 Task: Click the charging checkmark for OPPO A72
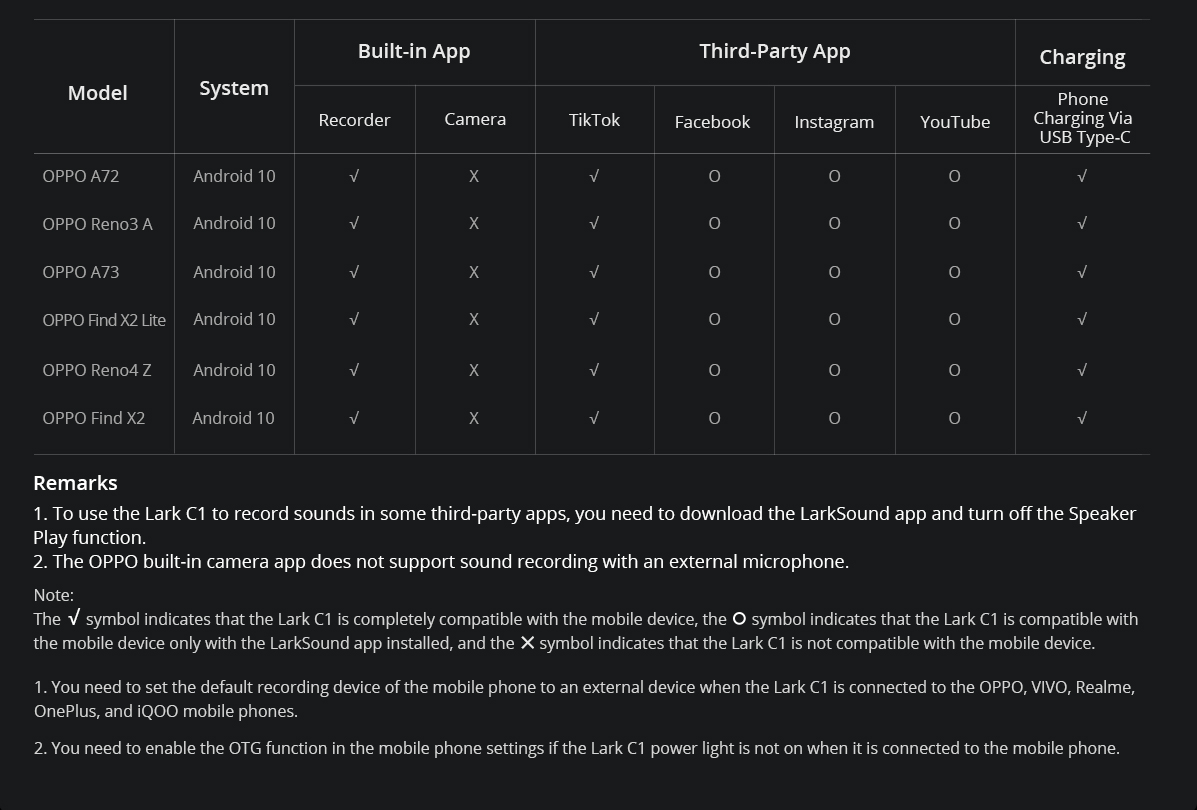(x=1082, y=176)
